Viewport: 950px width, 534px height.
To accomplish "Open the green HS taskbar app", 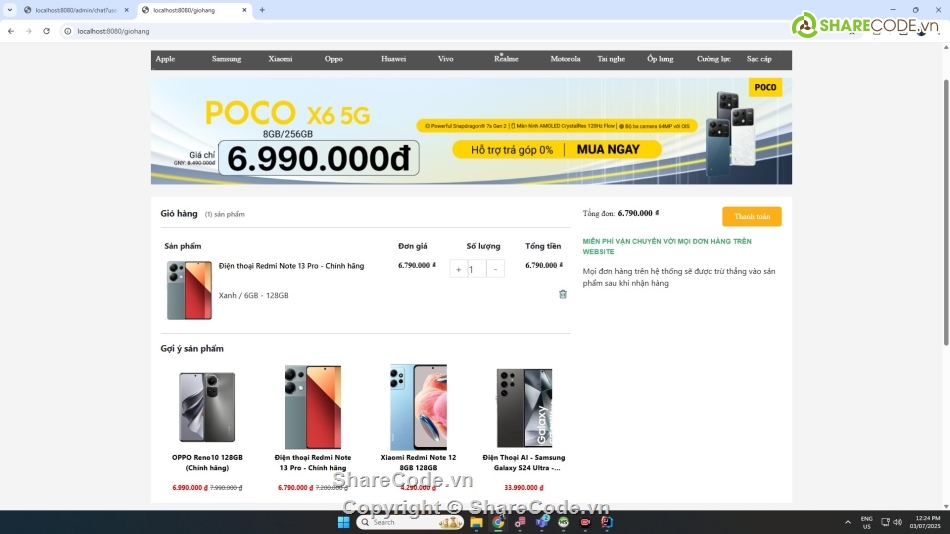I will pos(563,522).
